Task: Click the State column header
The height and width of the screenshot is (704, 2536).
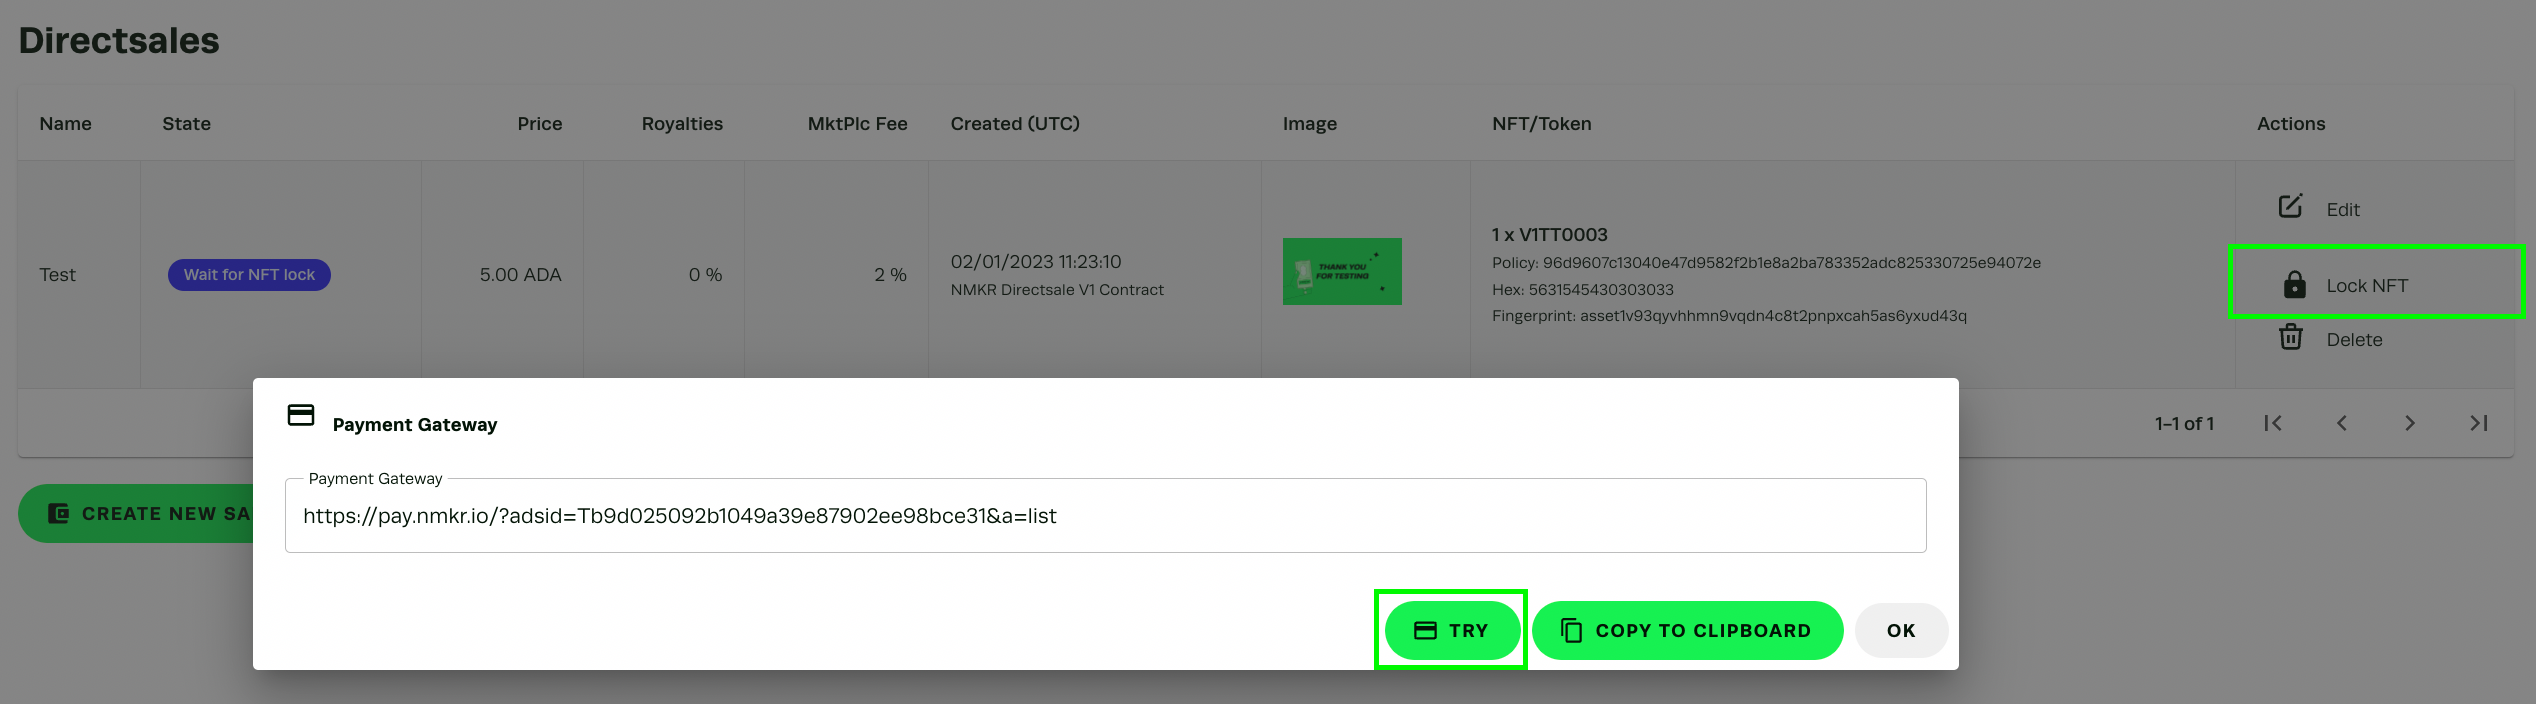Action: [x=186, y=124]
